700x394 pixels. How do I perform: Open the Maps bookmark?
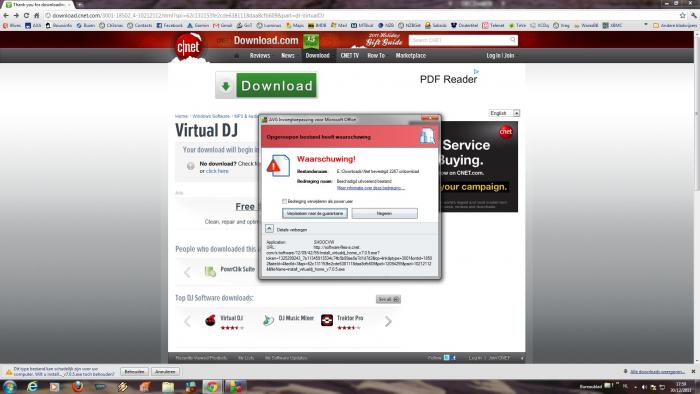pyautogui.click(x=295, y=25)
